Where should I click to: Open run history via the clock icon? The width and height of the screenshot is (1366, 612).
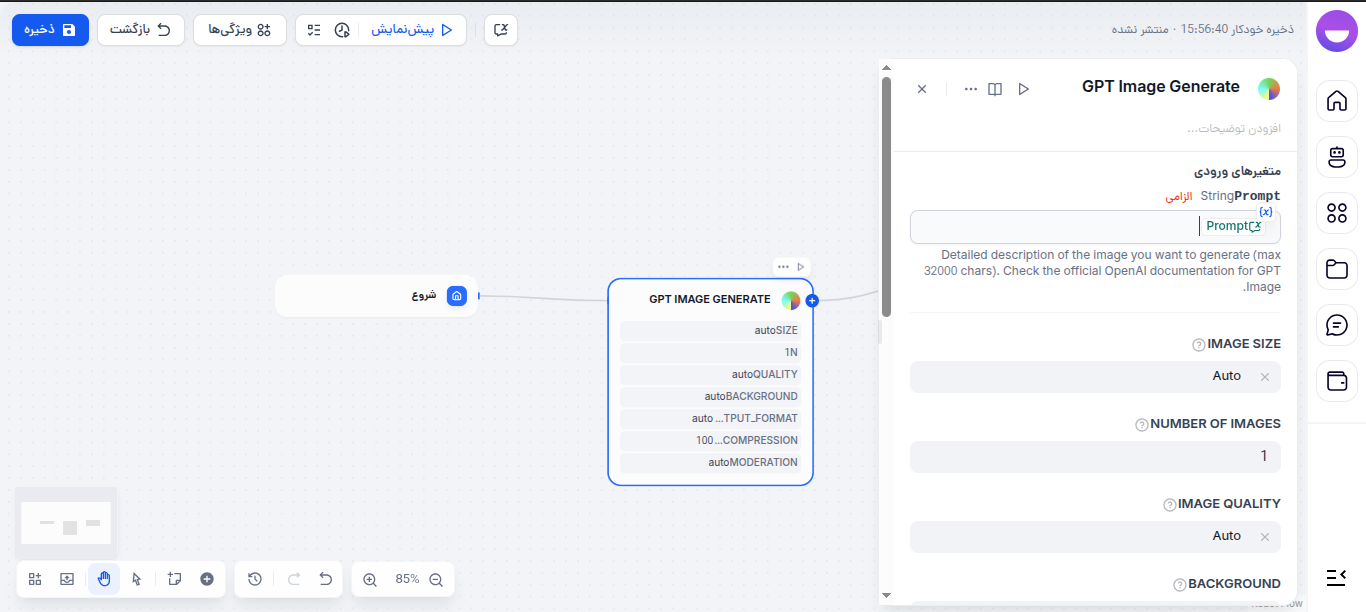click(253, 579)
